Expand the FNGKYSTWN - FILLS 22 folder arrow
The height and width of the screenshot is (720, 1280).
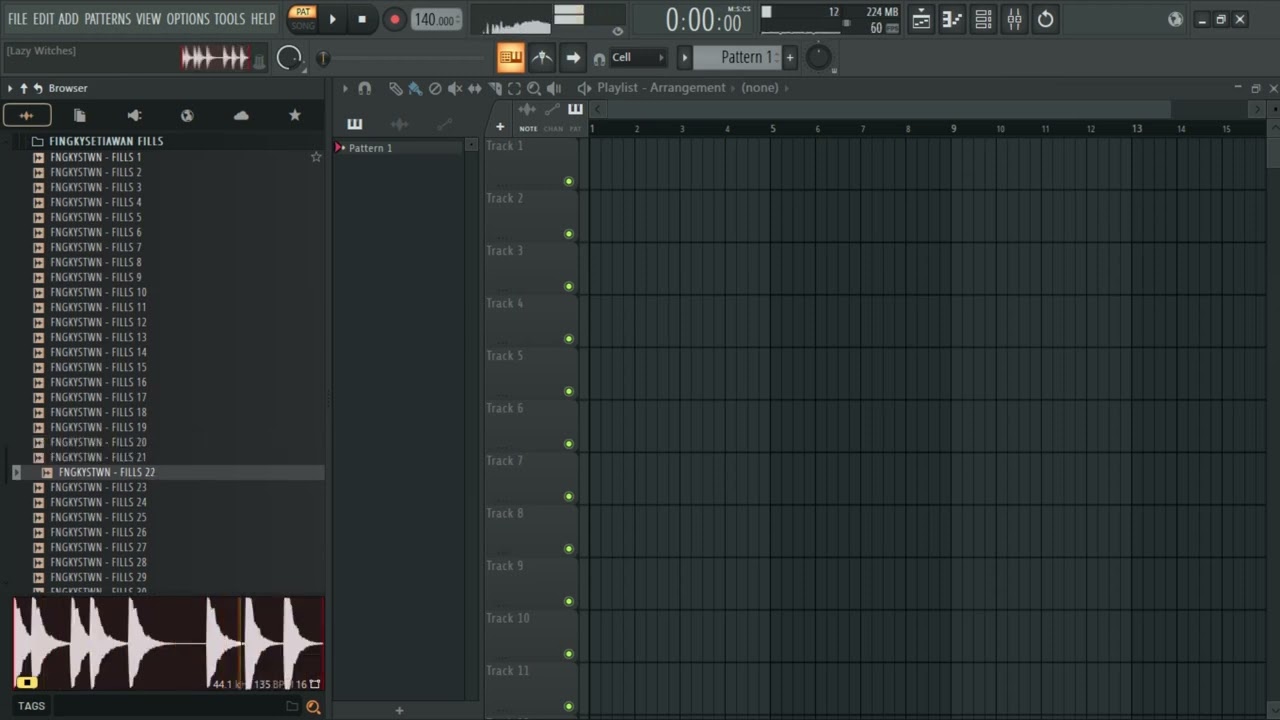pyautogui.click(x=16, y=472)
